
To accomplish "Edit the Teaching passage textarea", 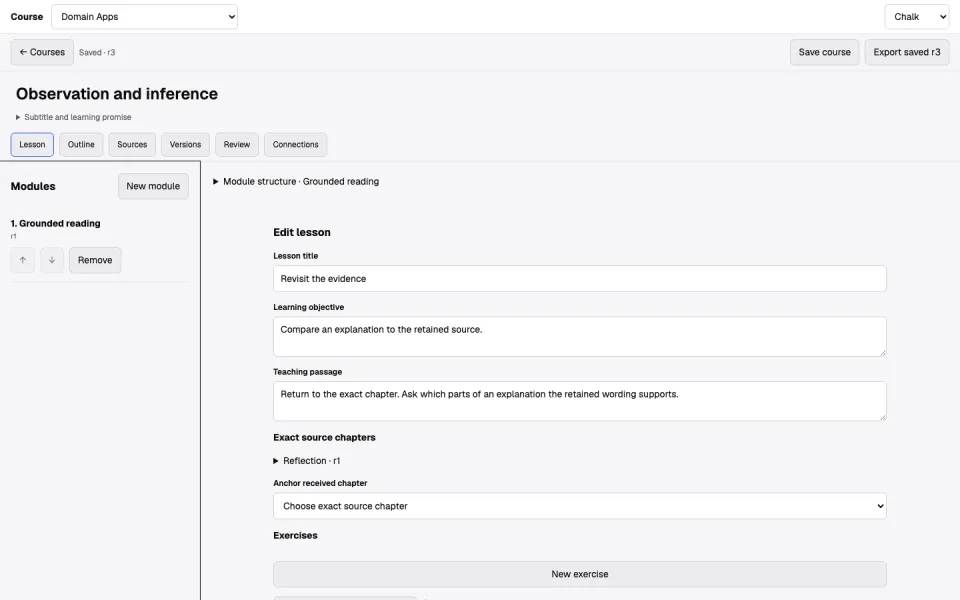I will (579, 401).
